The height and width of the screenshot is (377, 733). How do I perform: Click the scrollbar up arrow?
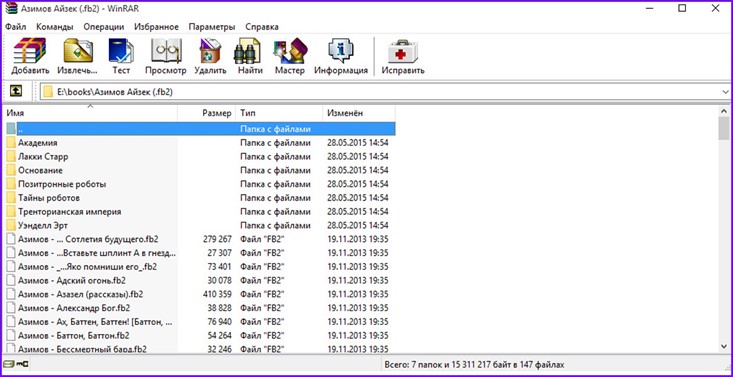724,111
